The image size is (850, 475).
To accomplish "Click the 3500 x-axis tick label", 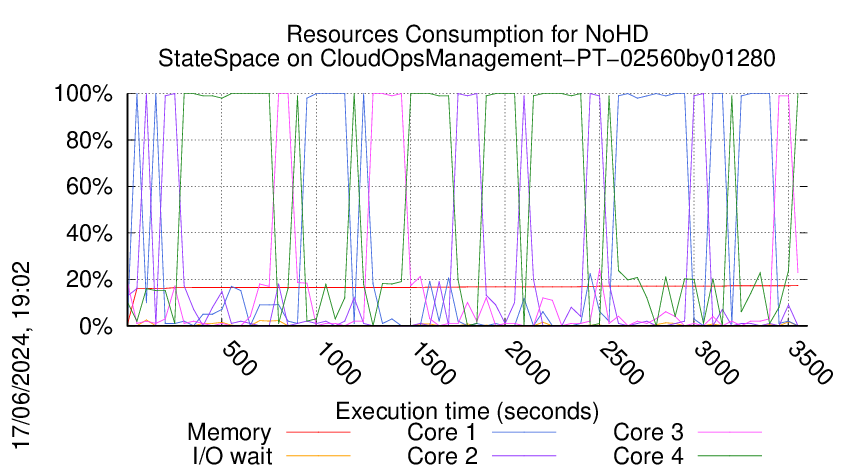I will (810, 363).
